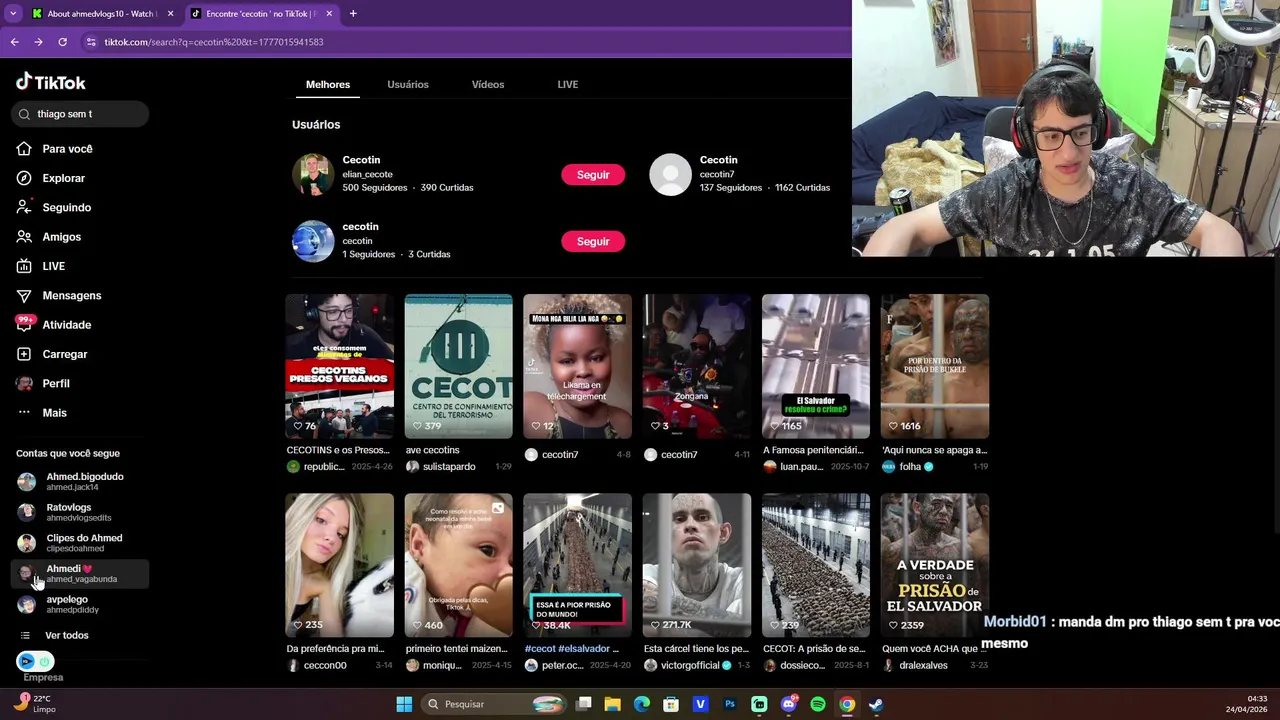1280x720 pixels.
Task: Open the 'A Famosa penitenciári...' video
Action: pyautogui.click(x=816, y=366)
